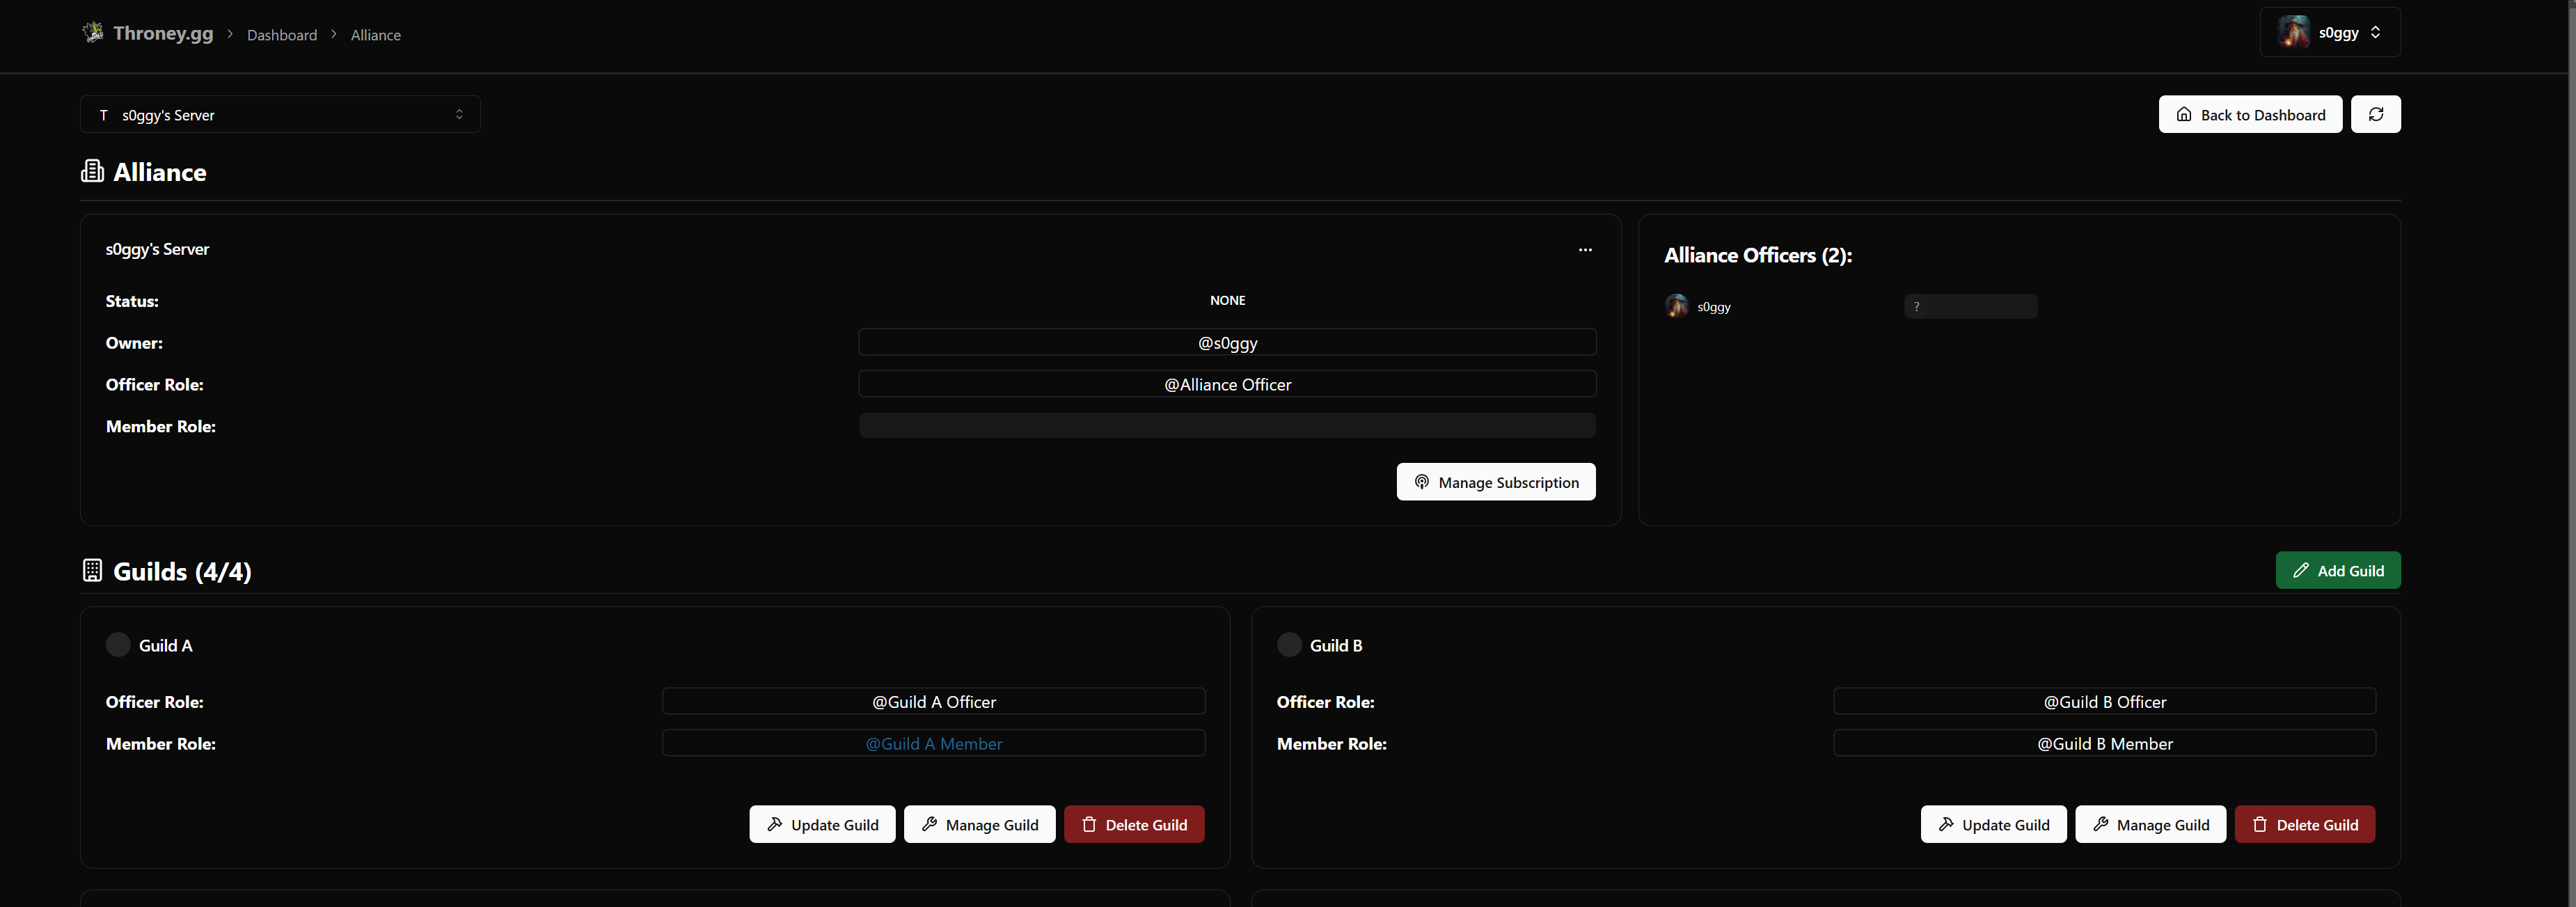
Task: Click the Dashboard breadcrumb link
Action: [282, 35]
